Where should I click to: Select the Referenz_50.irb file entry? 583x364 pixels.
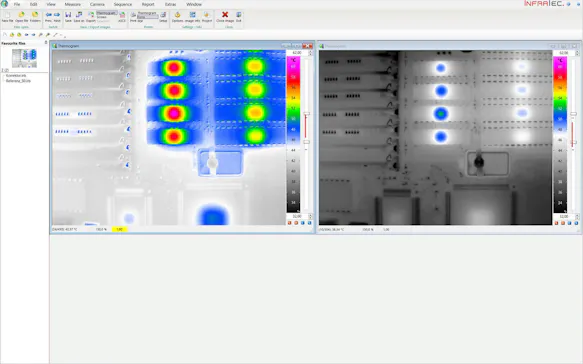point(18,81)
